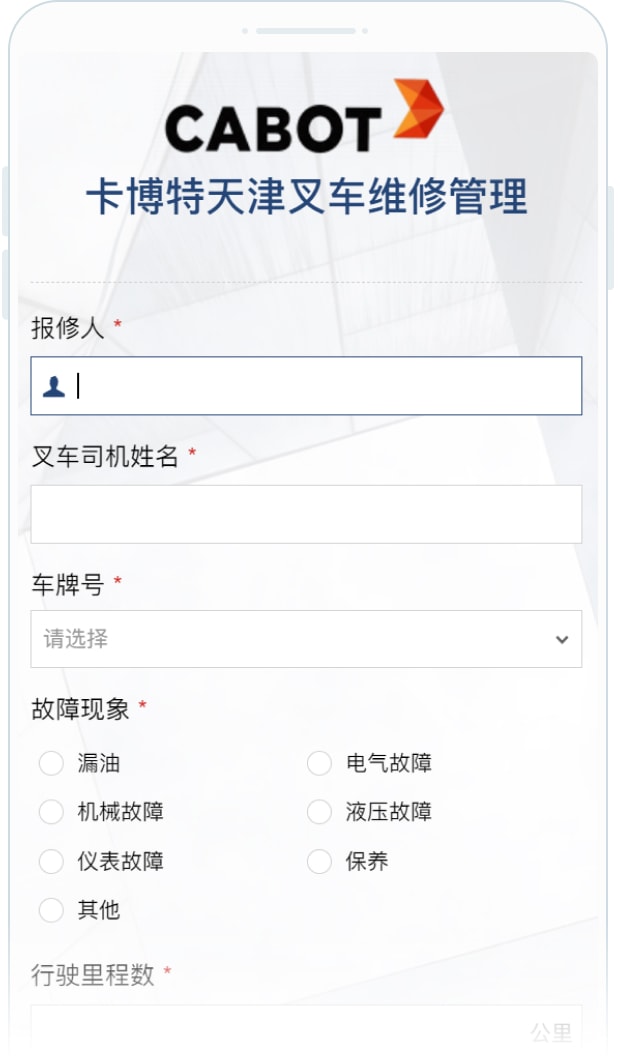Click the chevron arrow on 请选择 dropdown

(x=562, y=640)
